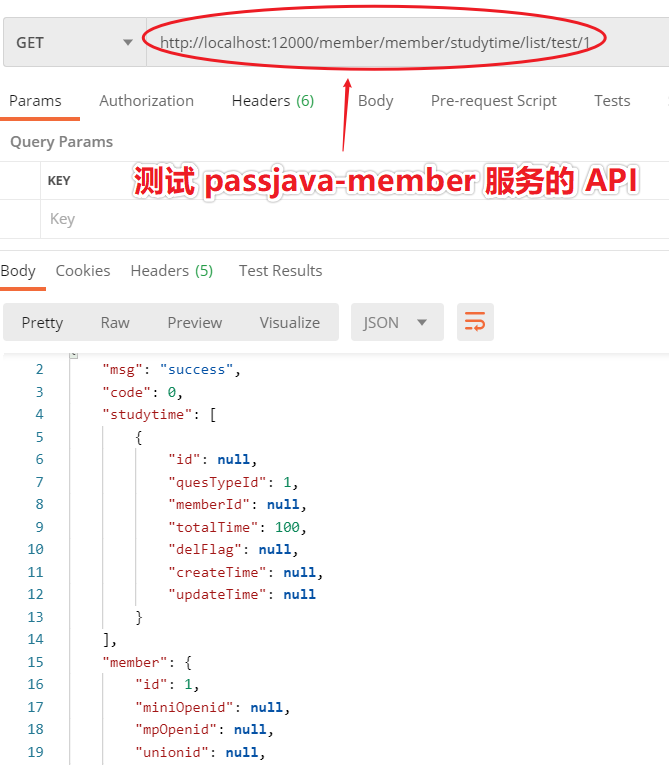Switch the response view to Pretty
Viewport: 669px width, 765px height.
click(42, 322)
